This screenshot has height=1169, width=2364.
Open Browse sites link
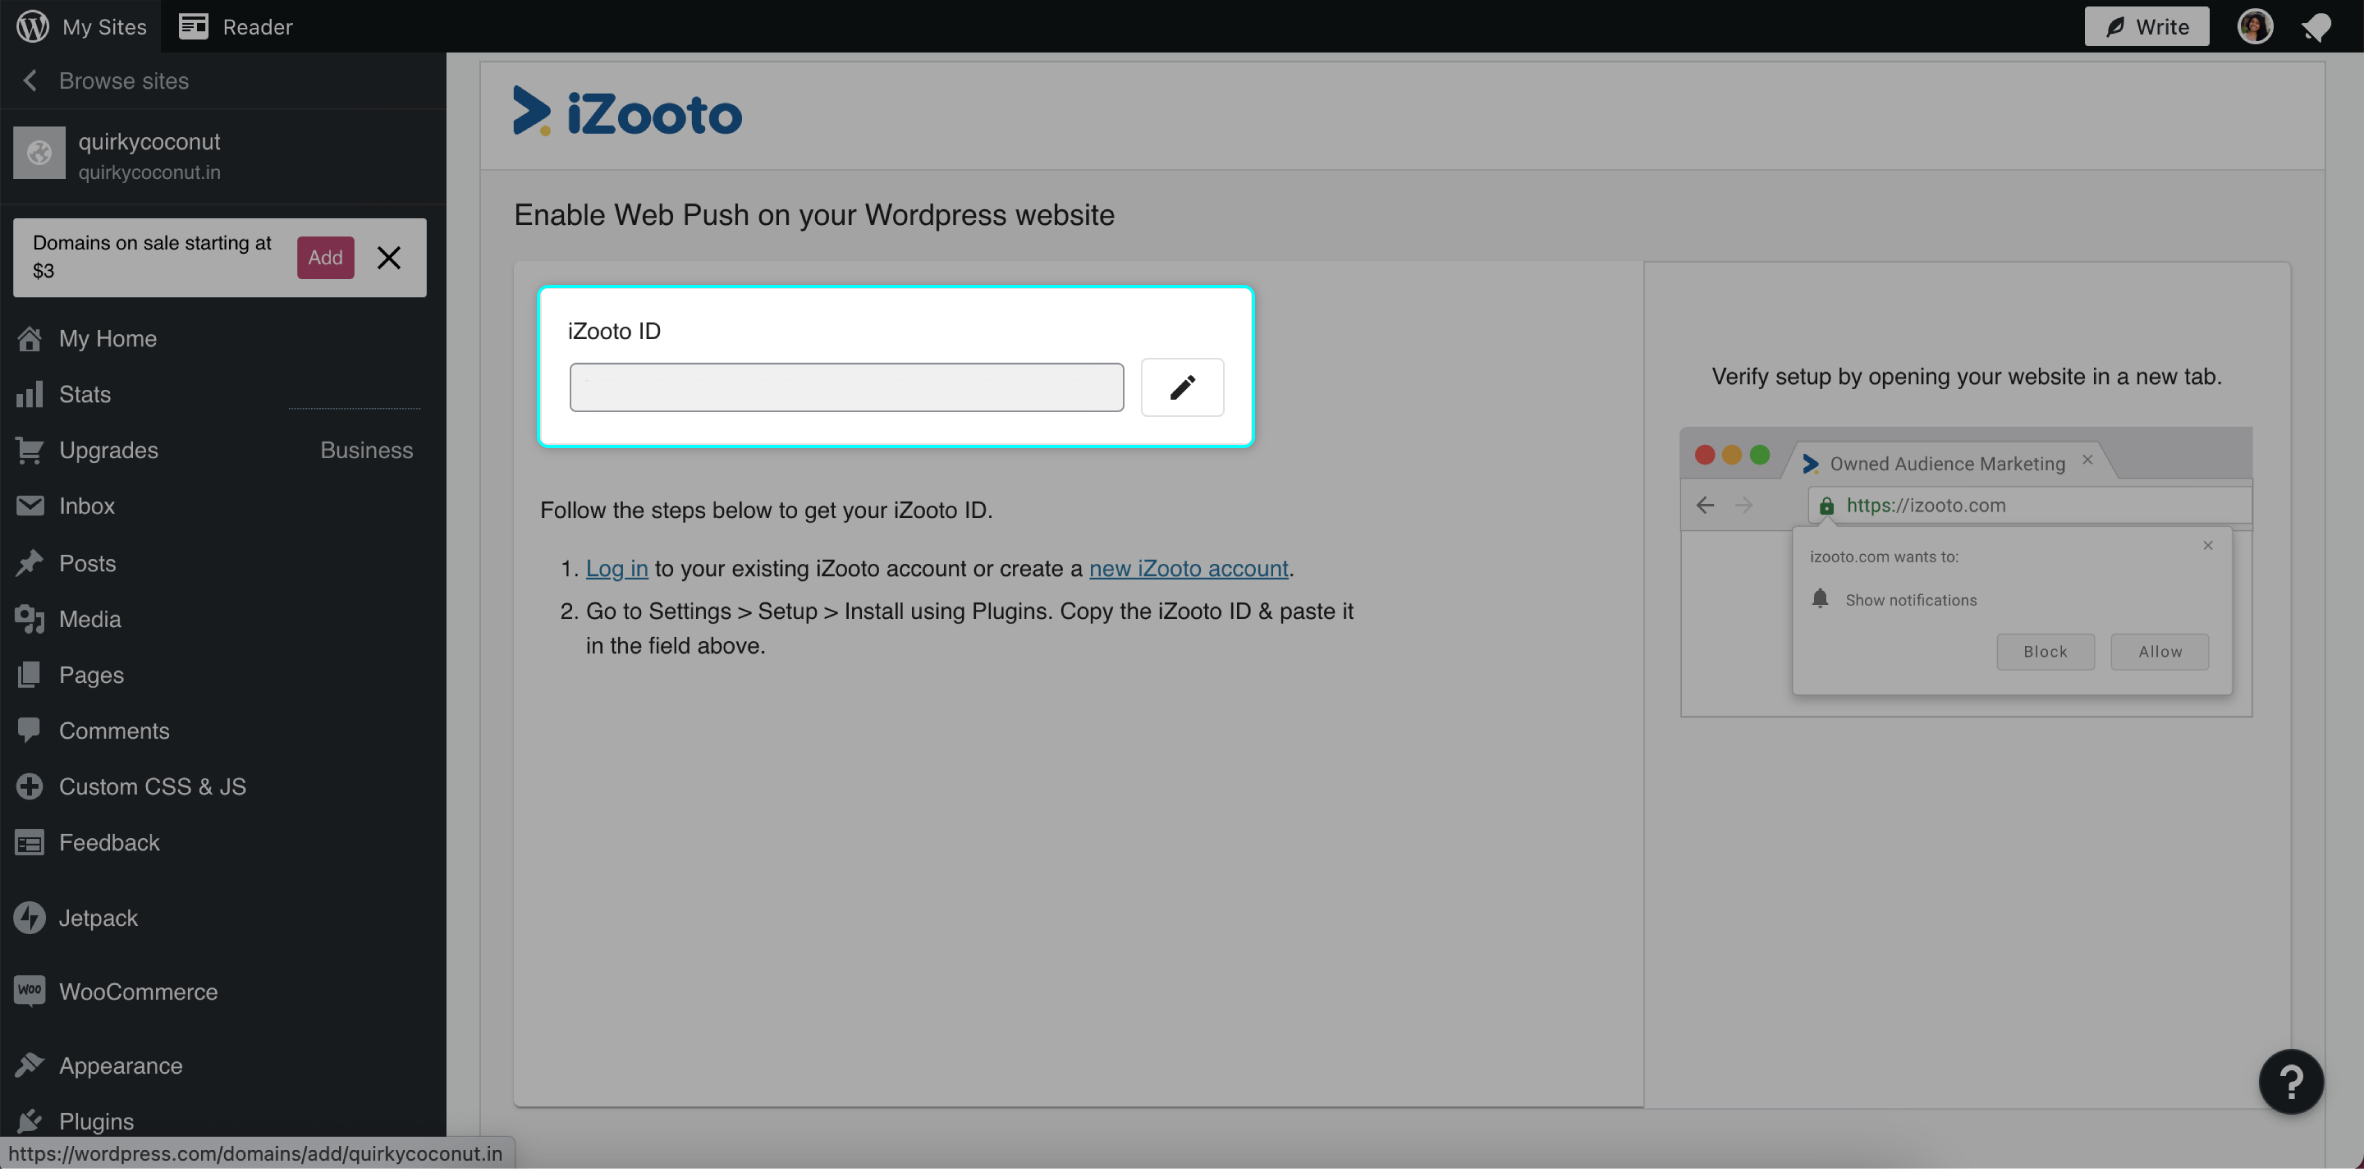pyautogui.click(x=124, y=81)
